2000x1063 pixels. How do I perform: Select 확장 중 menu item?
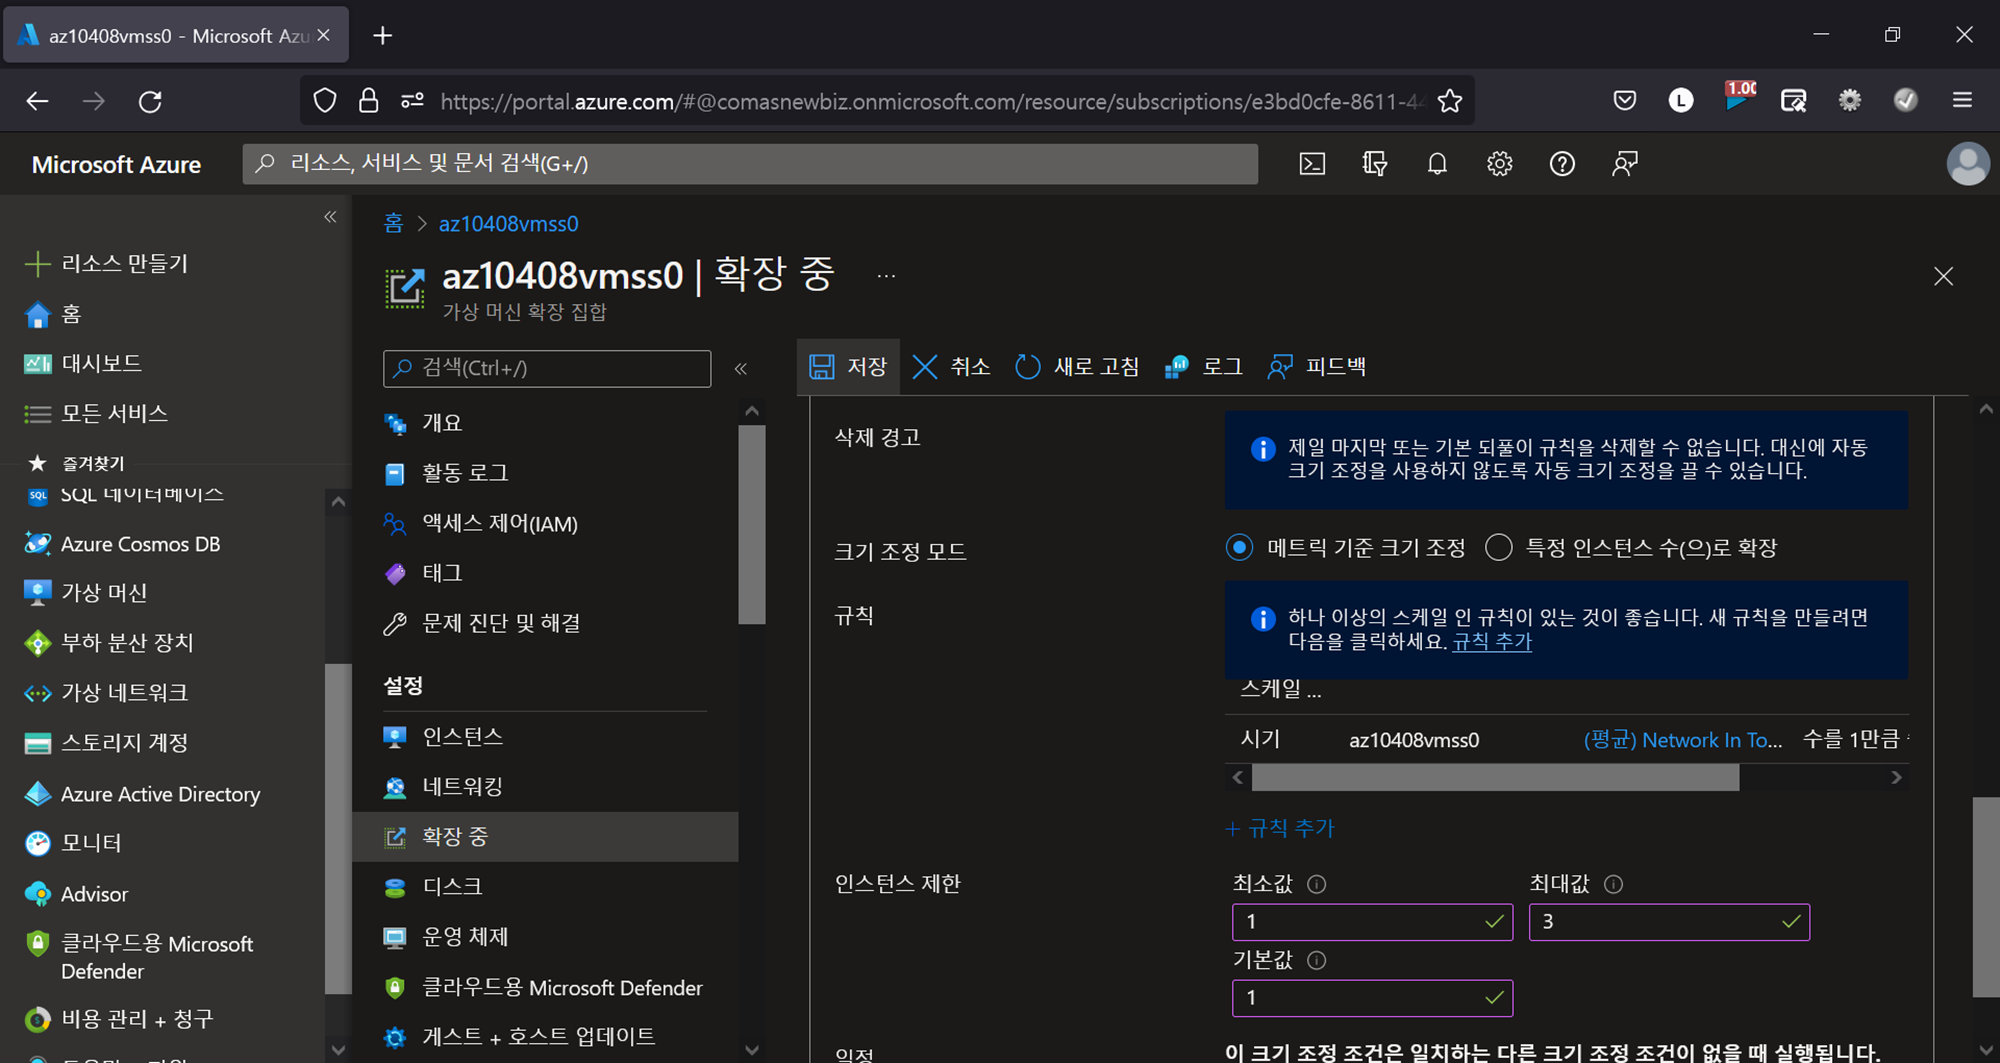[x=545, y=837]
